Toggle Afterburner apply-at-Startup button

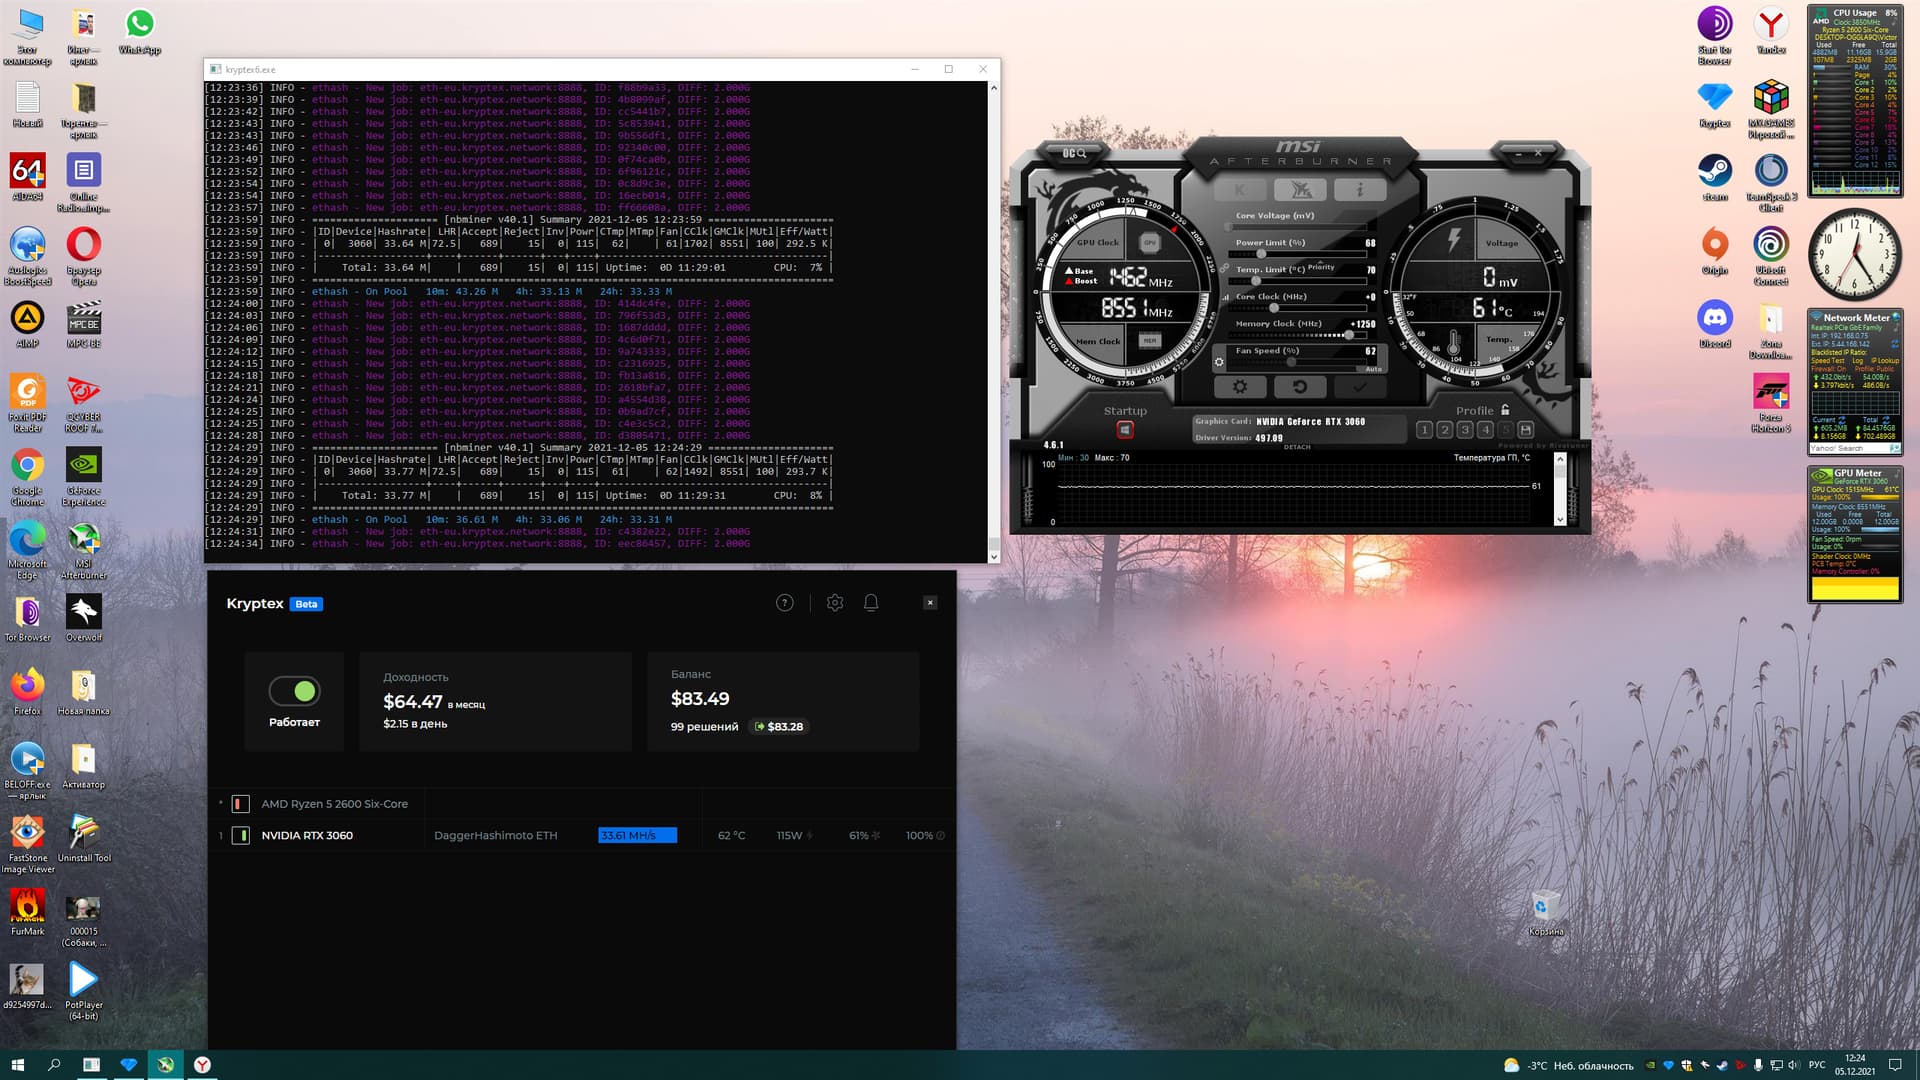click(1125, 430)
